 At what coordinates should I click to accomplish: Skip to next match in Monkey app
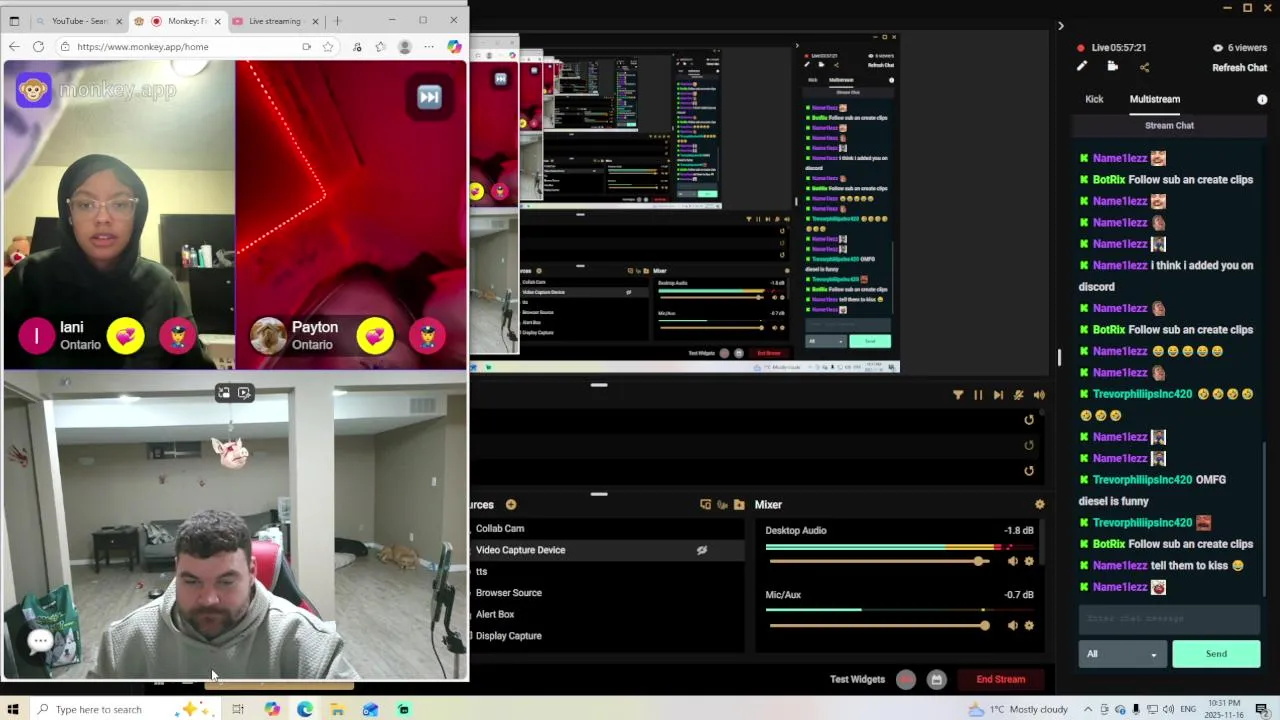[429, 97]
